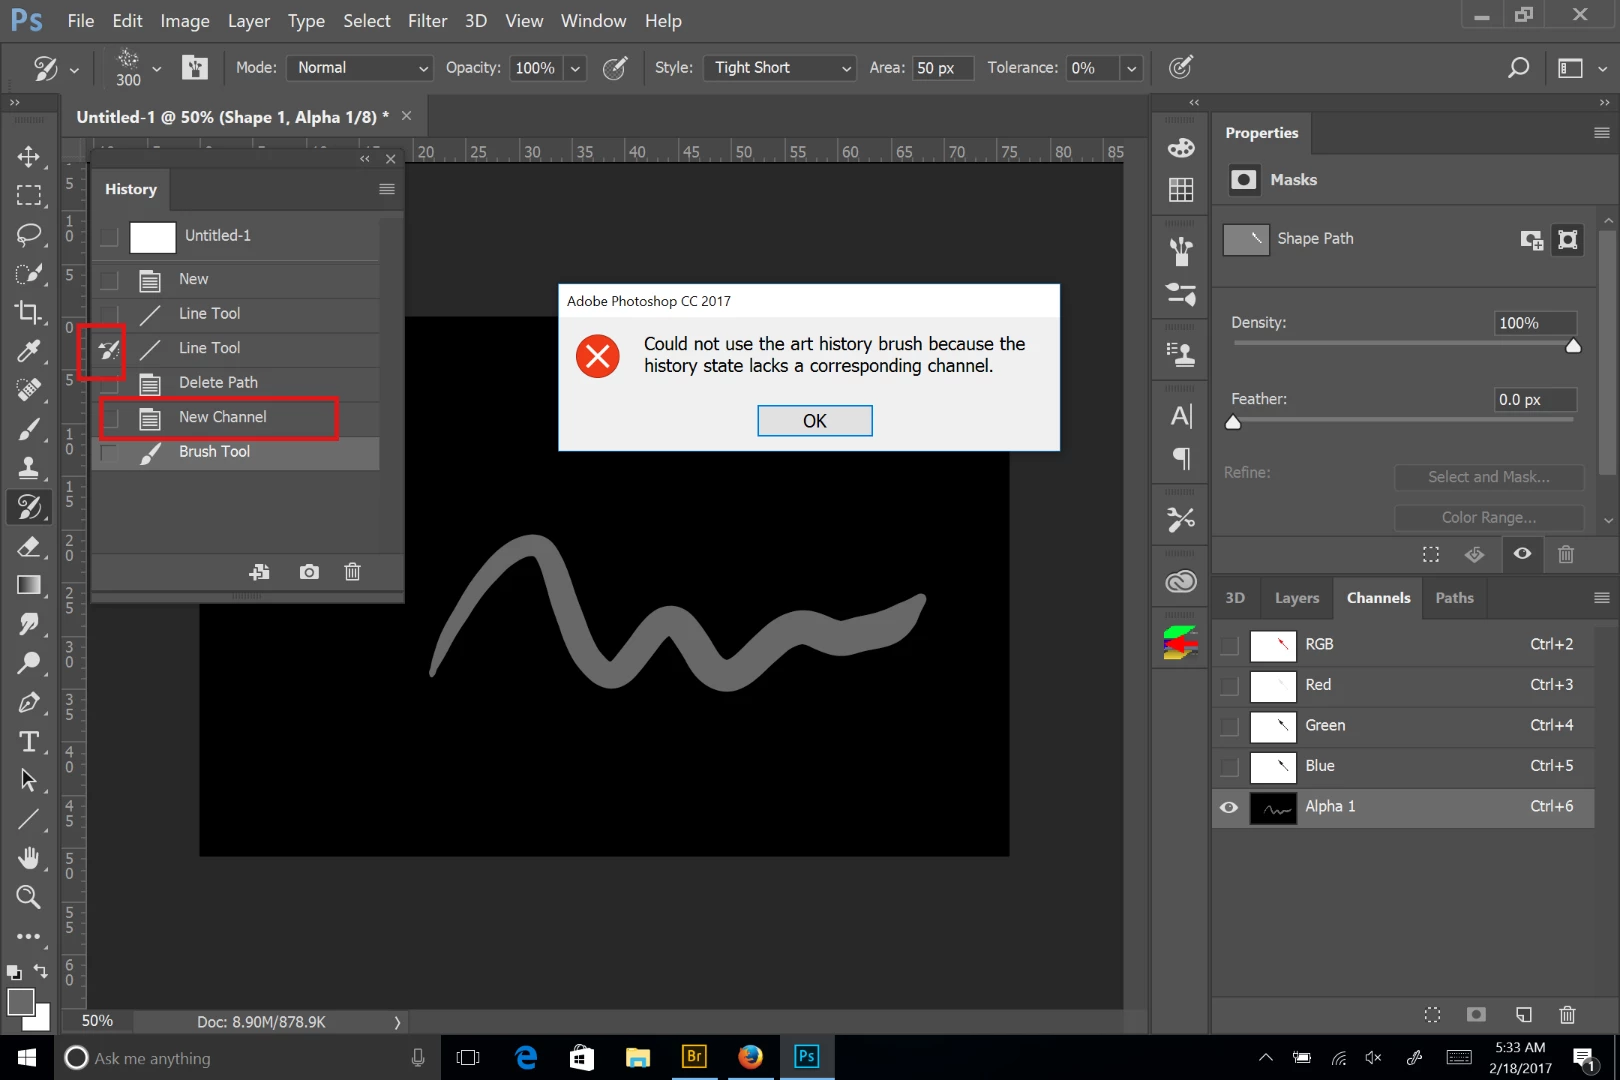Select the Clone Stamp tool

pyautogui.click(x=28, y=468)
